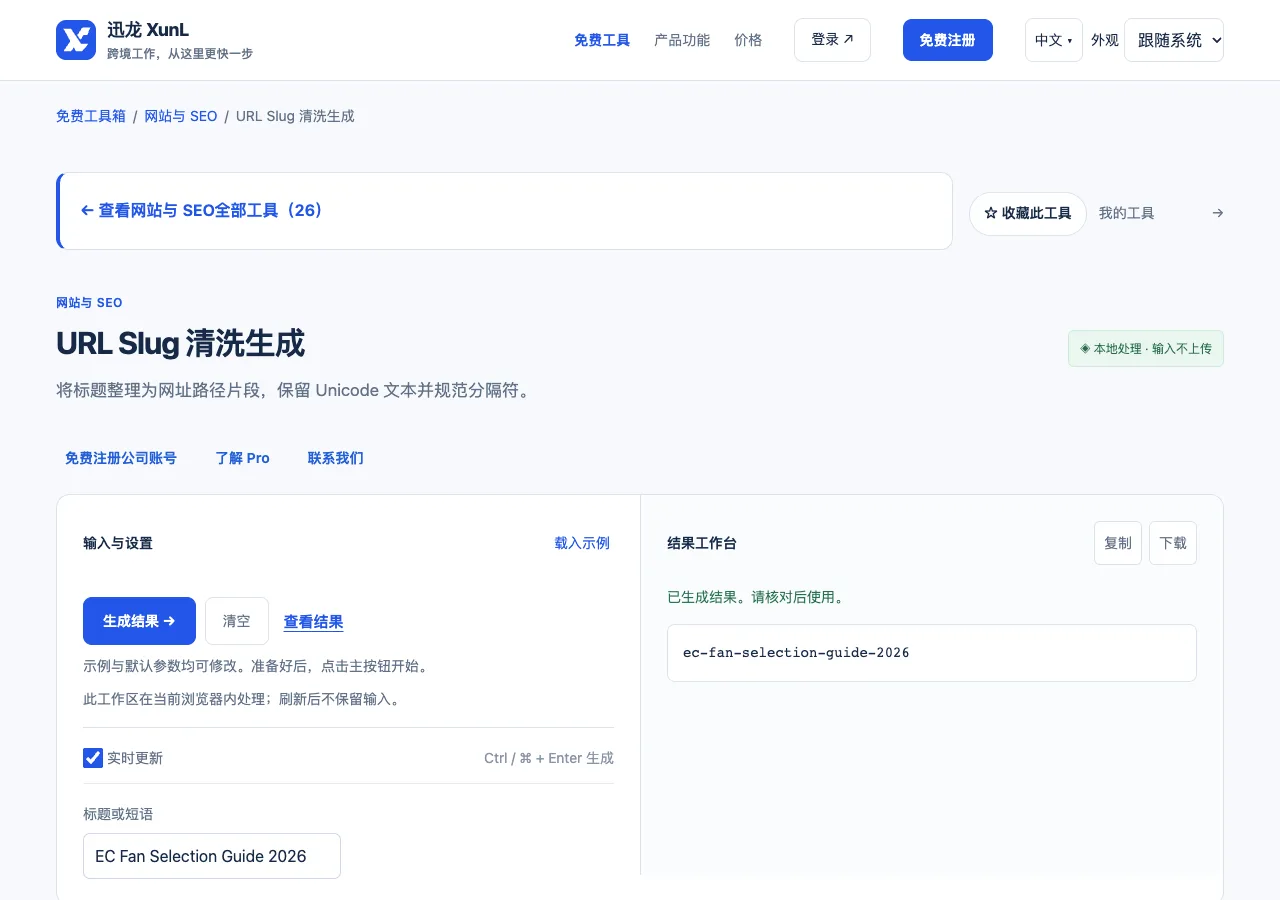Viewport: 1280px width, 900px height.
Task: Click 联系我们 link
Action: (x=336, y=458)
